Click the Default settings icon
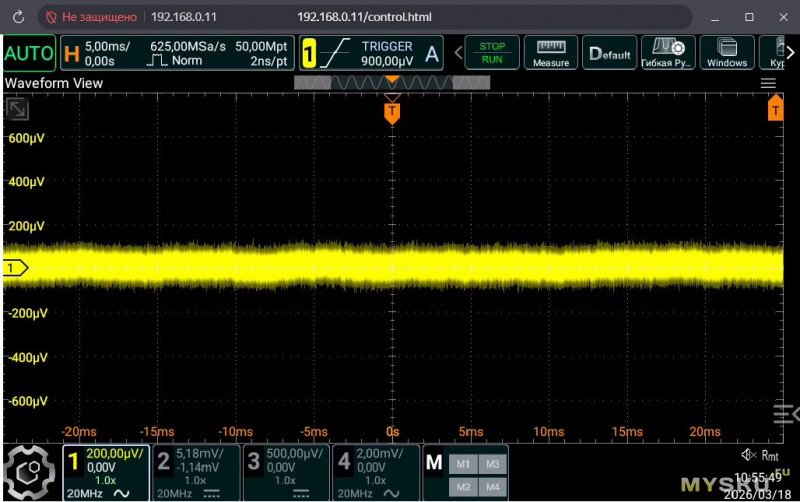This screenshot has width=800, height=502. pos(609,53)
